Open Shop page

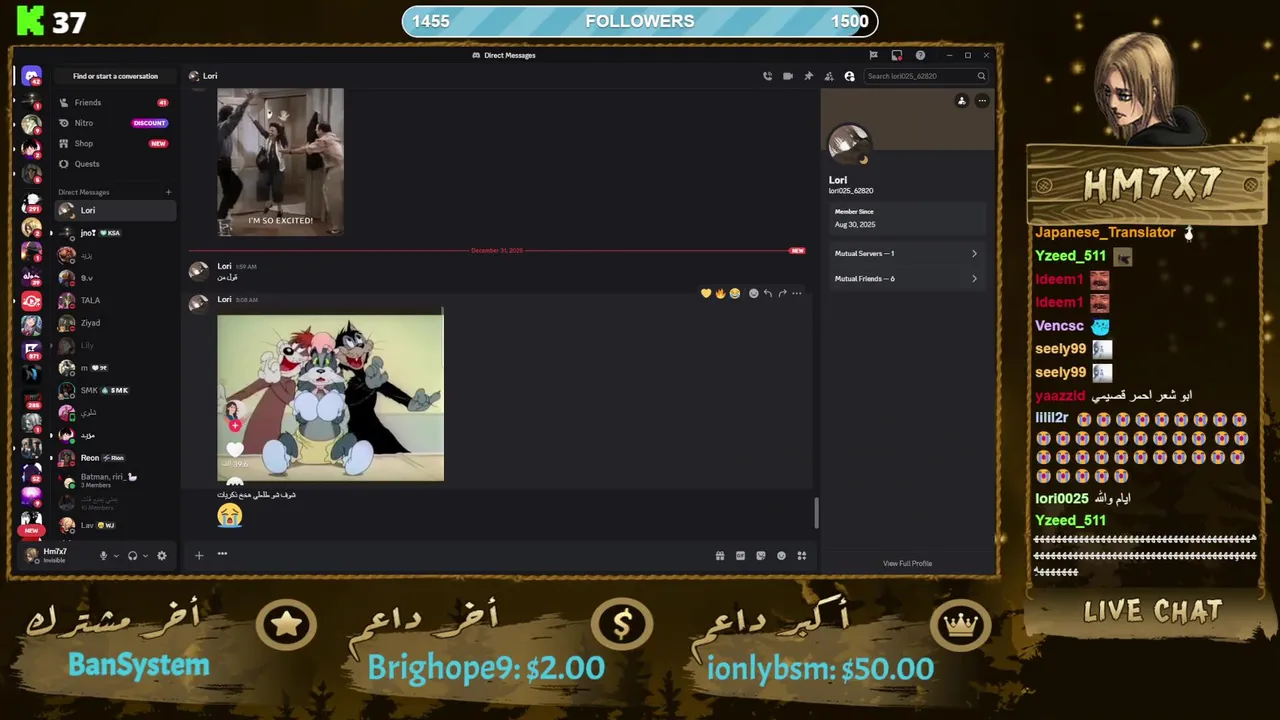[114, 143]
